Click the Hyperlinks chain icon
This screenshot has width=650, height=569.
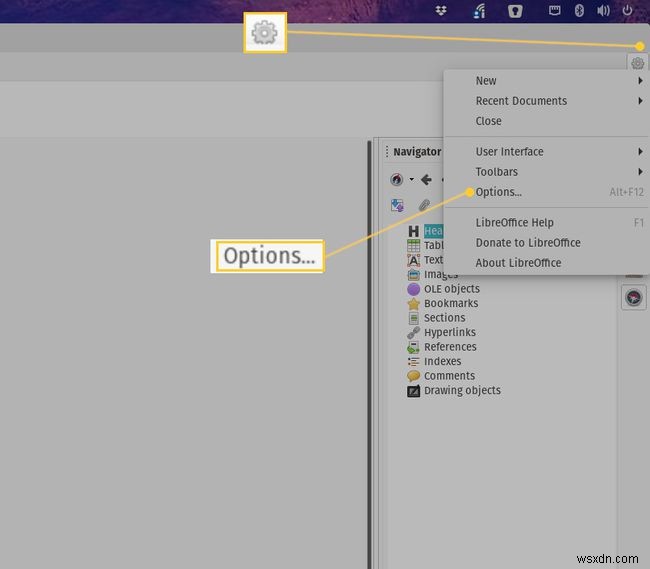(413, 332)
